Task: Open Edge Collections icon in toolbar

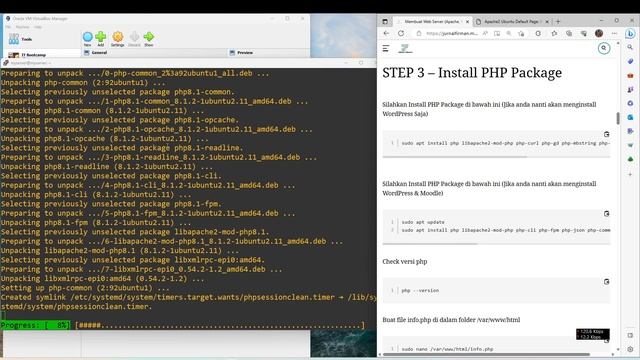Action: [x=569, y=33]
